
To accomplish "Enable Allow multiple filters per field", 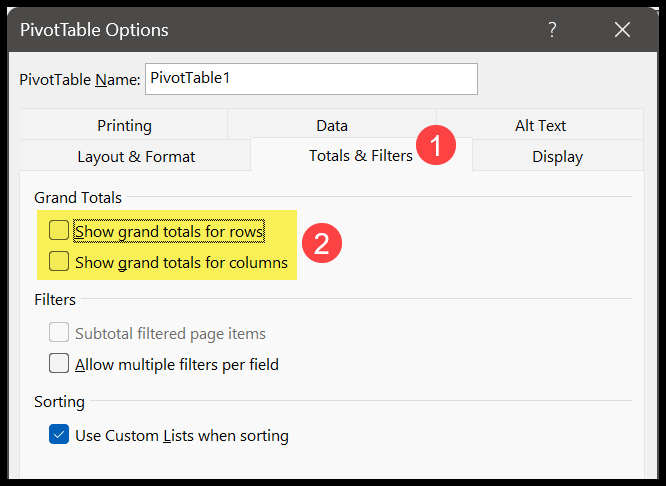I will click(x=59, y=363).
